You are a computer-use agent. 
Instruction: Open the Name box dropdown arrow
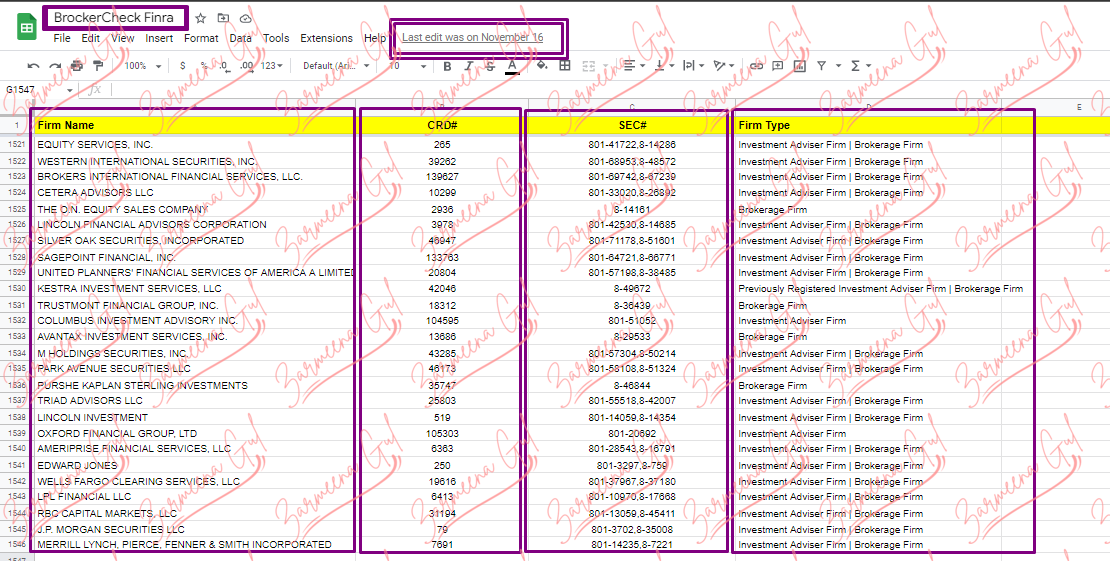pos(70,91)
